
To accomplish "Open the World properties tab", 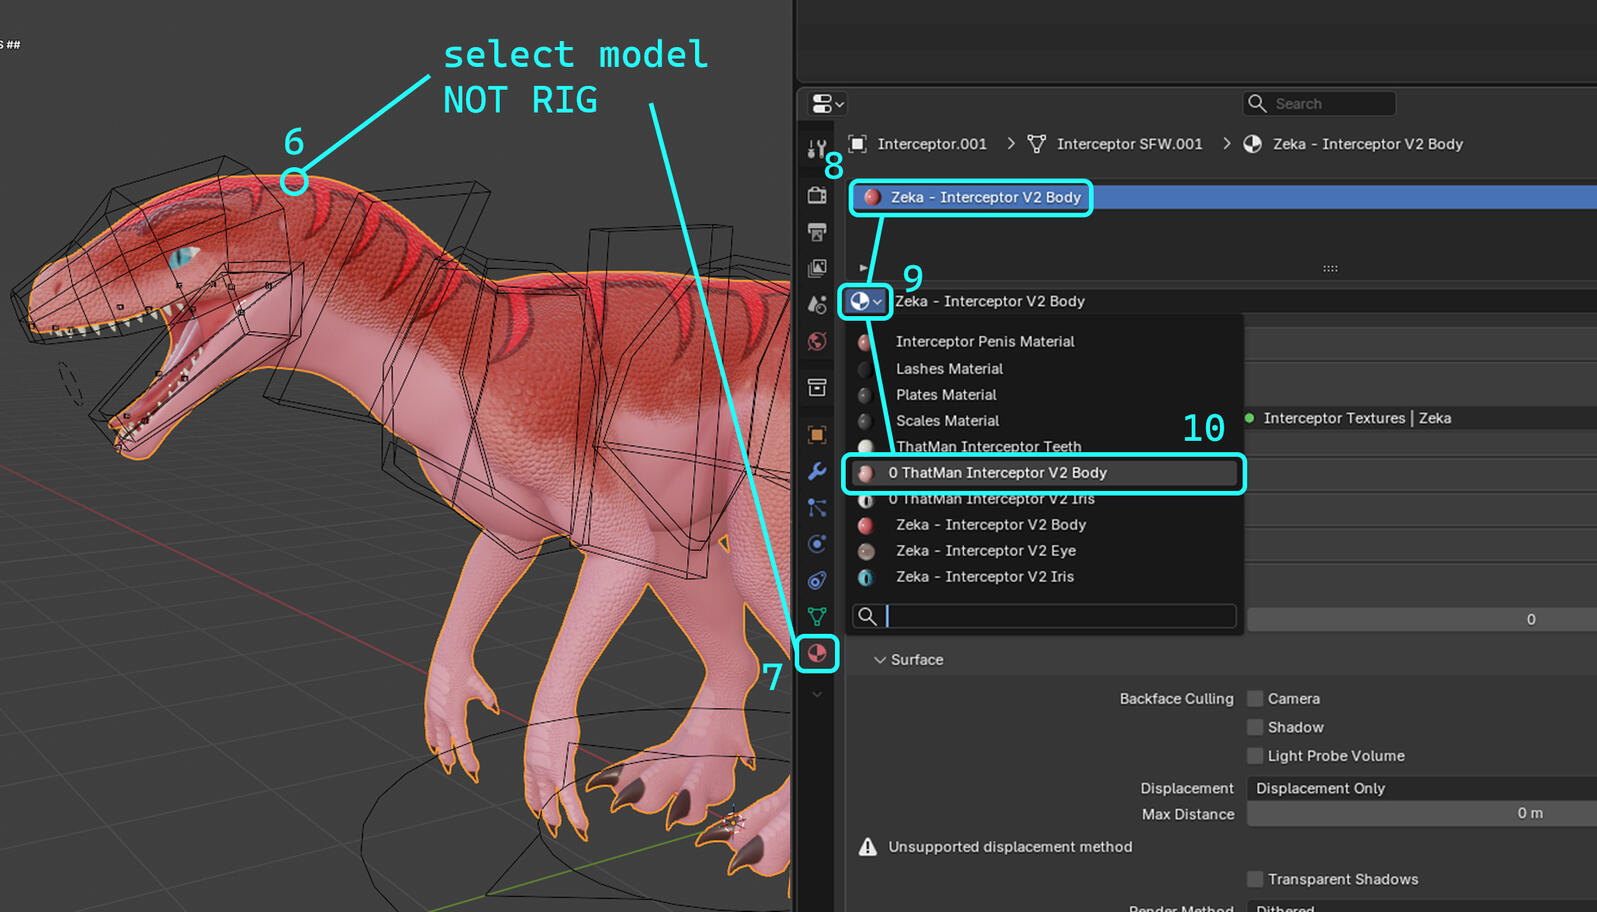I will [x=817, y=342].
